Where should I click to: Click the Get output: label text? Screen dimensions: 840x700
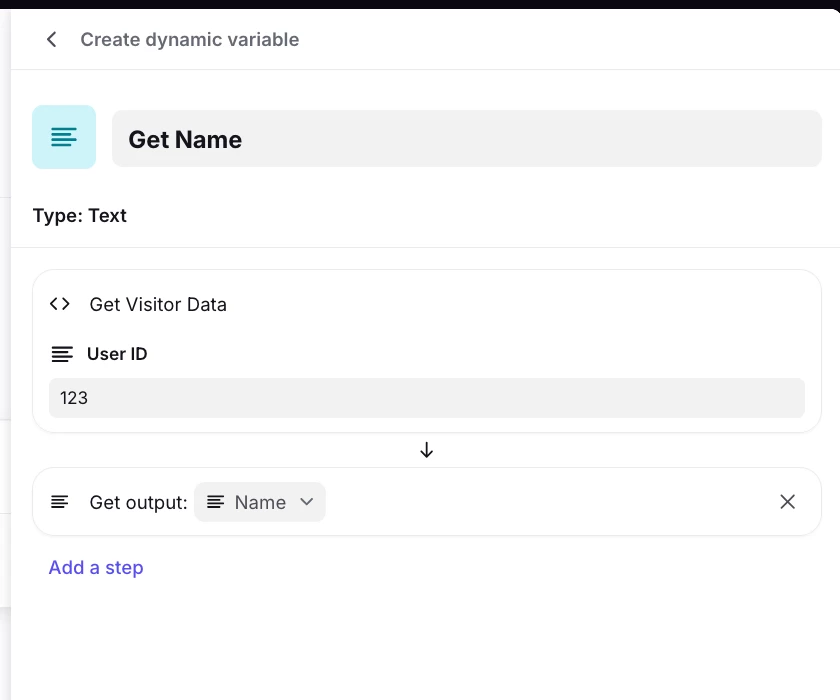point(138,502)
